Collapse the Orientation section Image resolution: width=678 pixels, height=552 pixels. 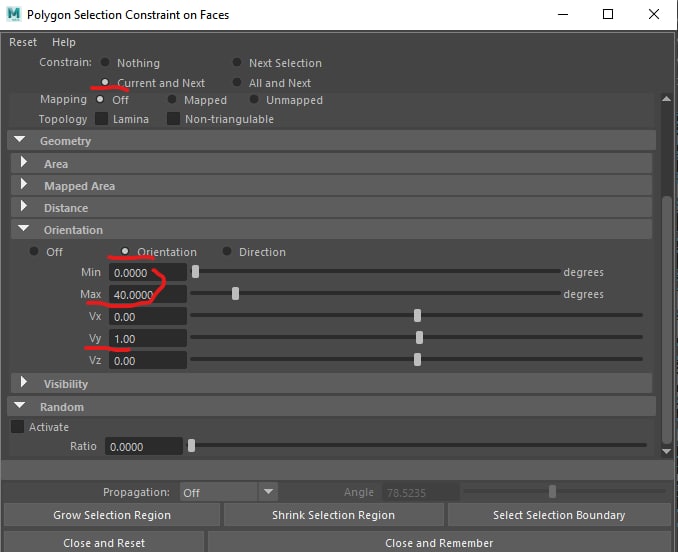pyautogui.click(x=24, y=228)
